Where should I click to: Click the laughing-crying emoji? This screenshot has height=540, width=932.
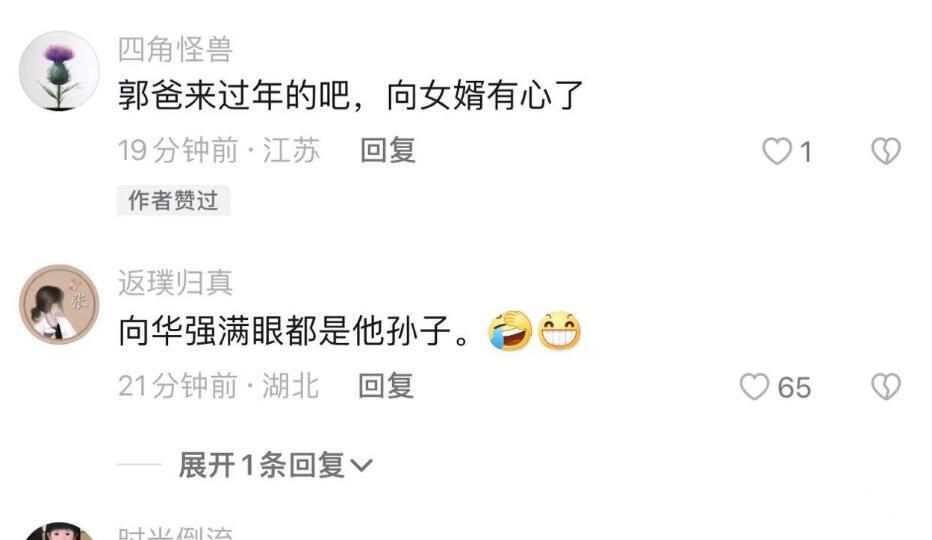pos(510,331)
